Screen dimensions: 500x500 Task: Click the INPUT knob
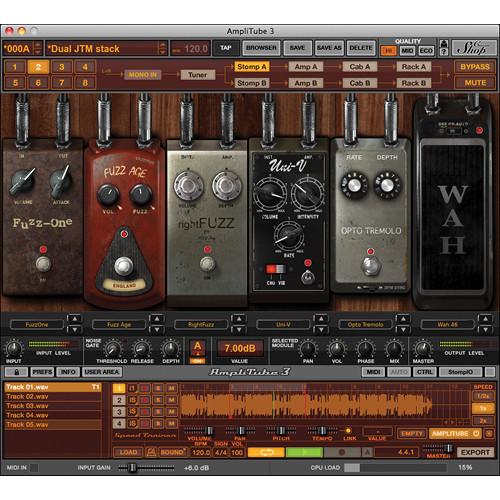(x=14, y=349)
